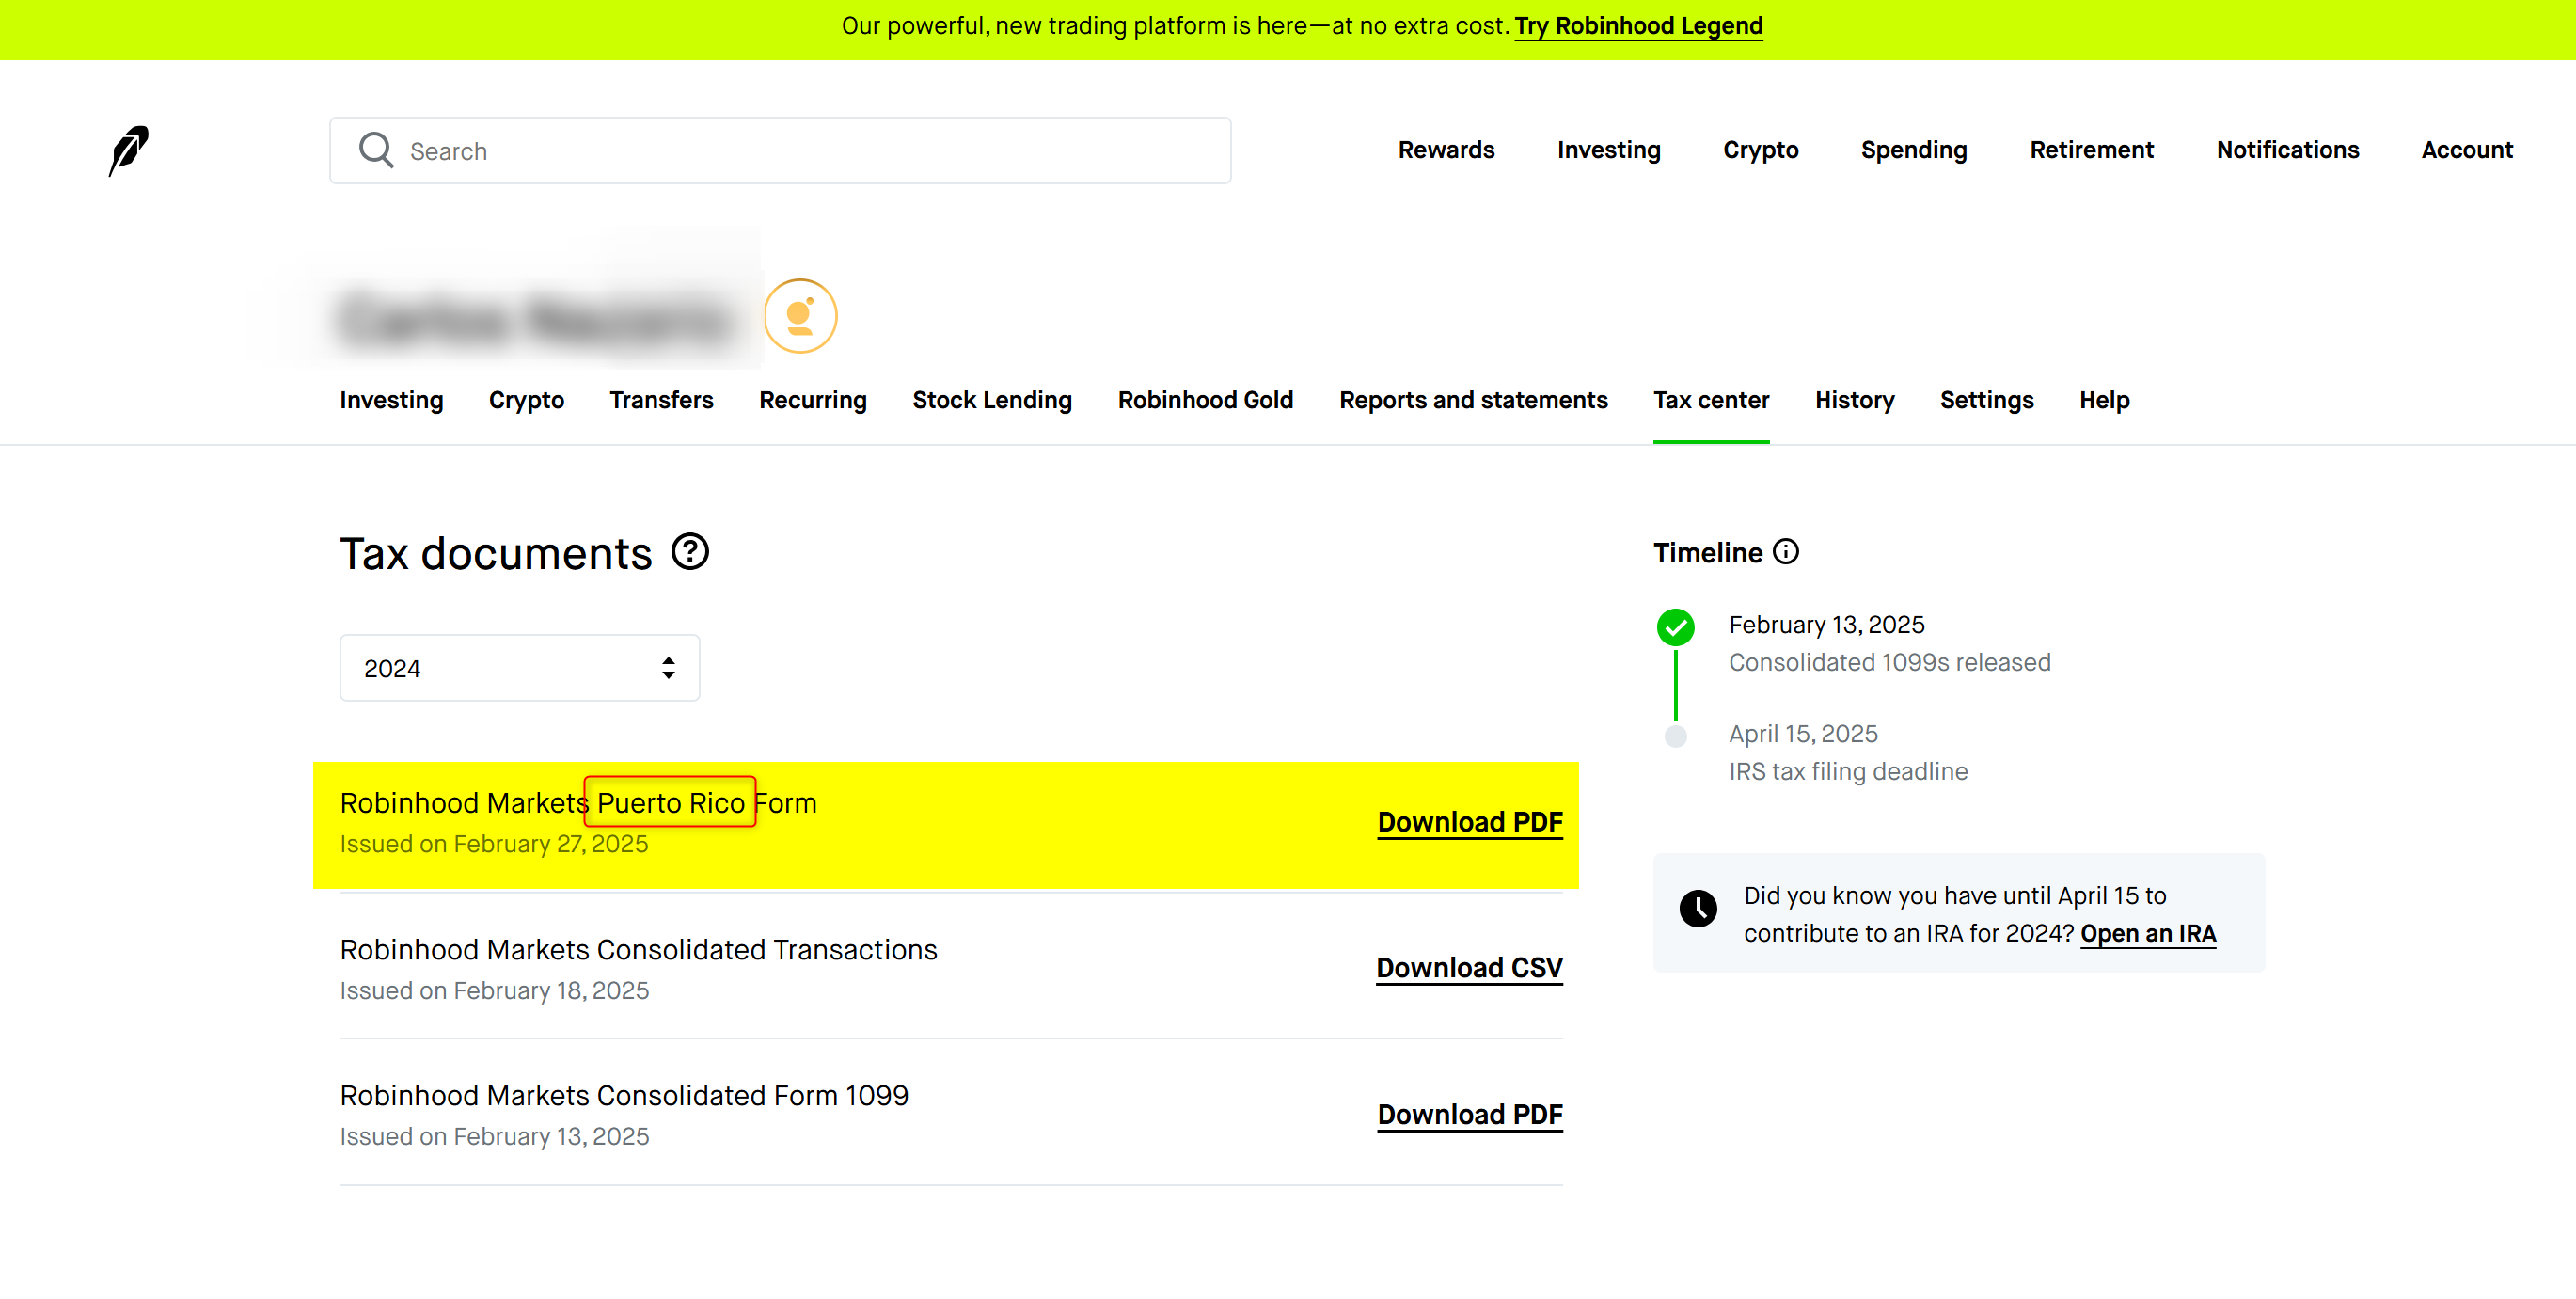The image size is (2576, 1299).
Task: Click the clock icon in IRA notice
Action: pos(1698,908)
